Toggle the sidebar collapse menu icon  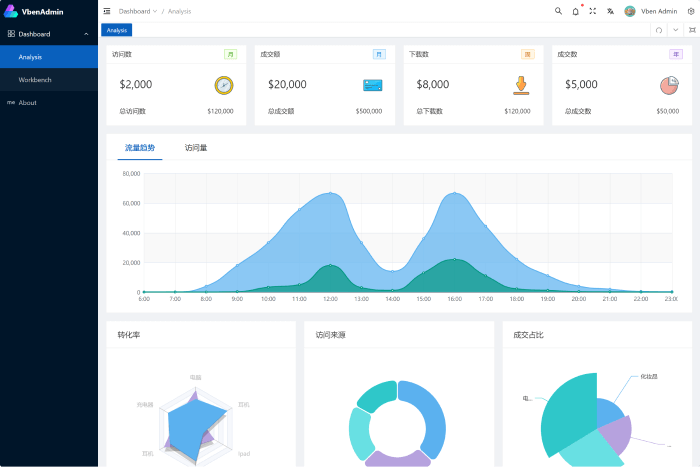pos(107,11)
